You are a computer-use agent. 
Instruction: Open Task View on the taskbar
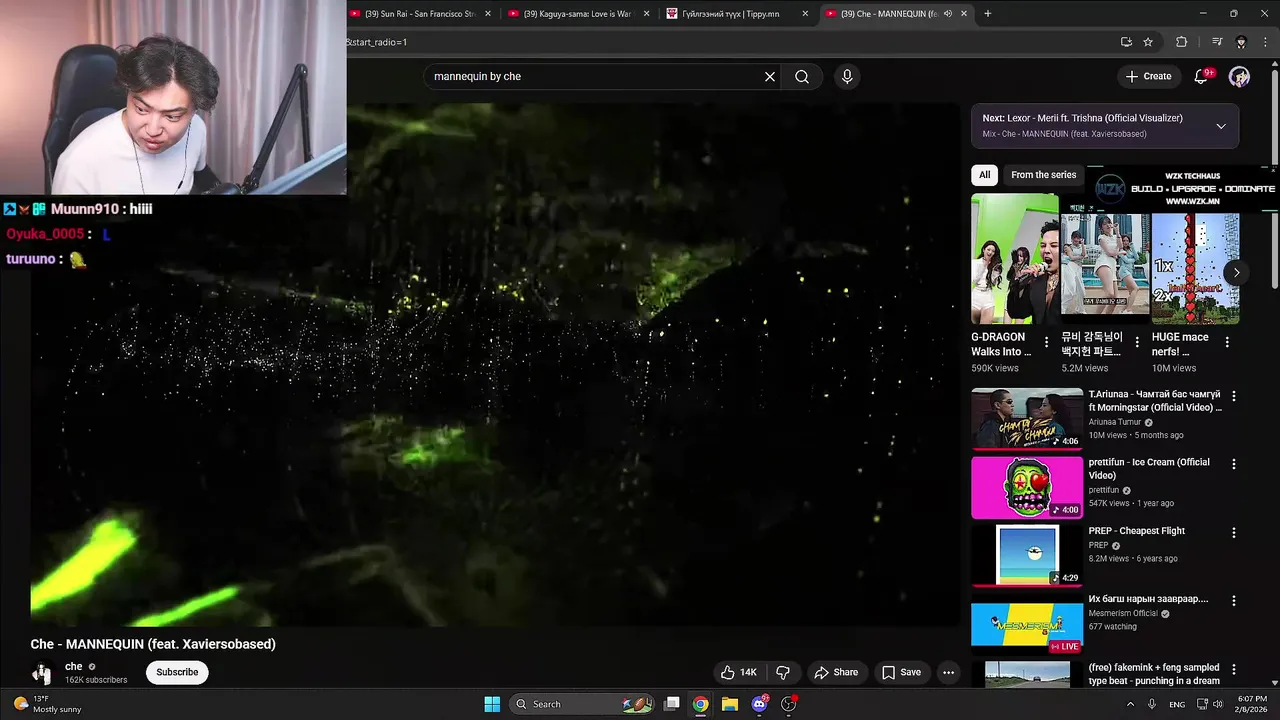coord(672,704)
